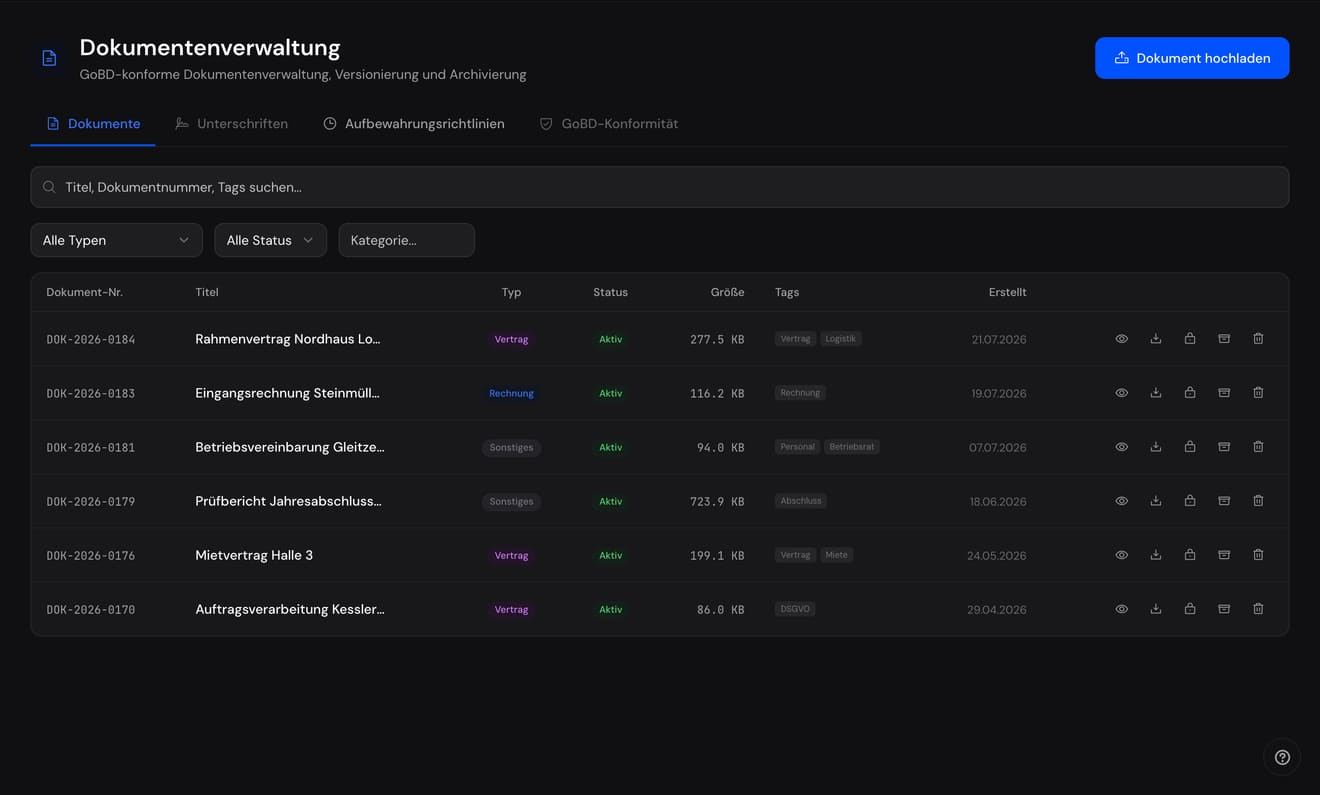Archive document DOK-2026-0184
Image resolution: width=1320 pixels, height=795 pixels.
(x=1224, y=339)
